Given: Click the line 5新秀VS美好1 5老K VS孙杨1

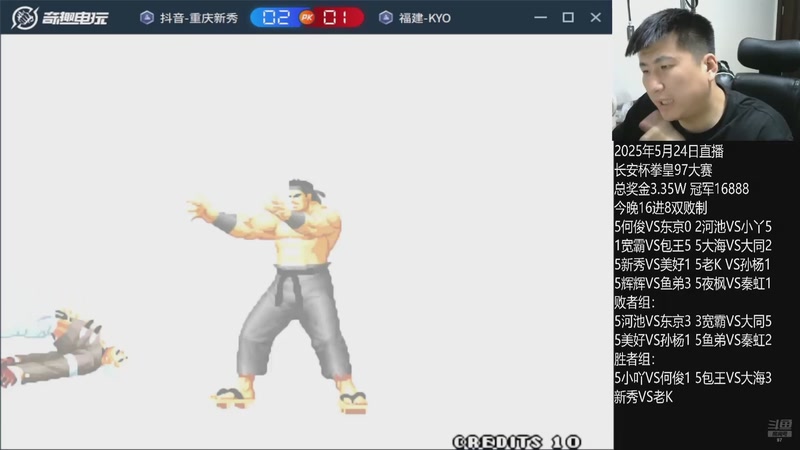Looking at the screenshot, I should click(692, 264).
